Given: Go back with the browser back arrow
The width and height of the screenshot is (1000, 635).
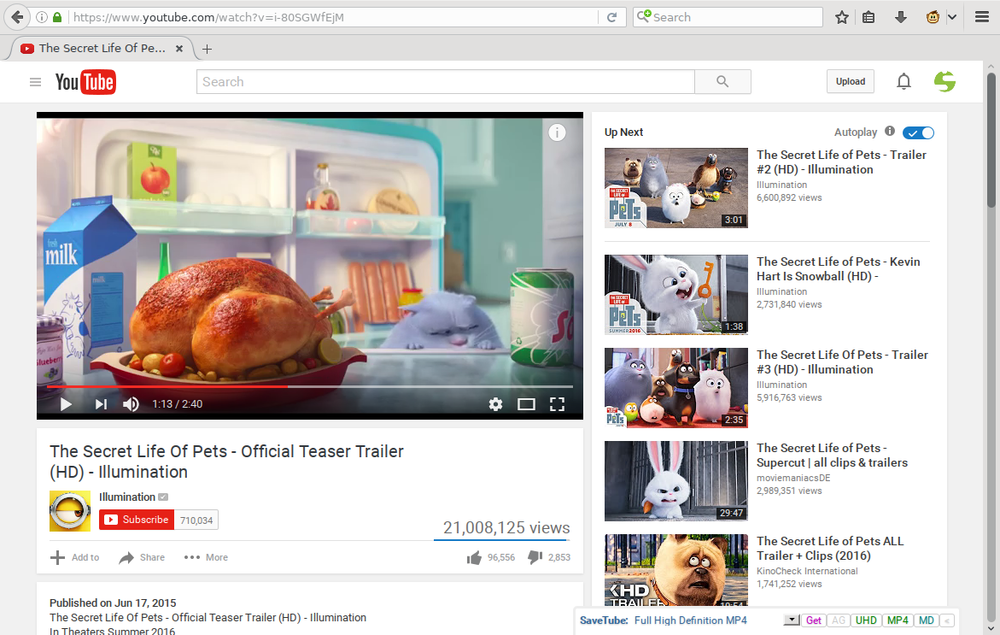Looking at the screenshot, I should pyautogui.click(x=17, y=17).
